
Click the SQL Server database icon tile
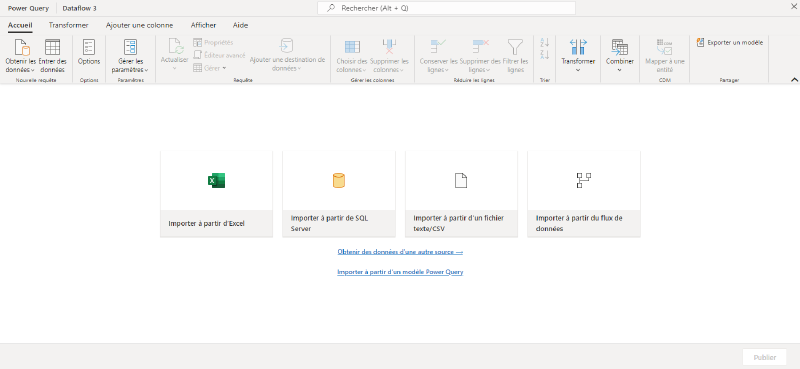339,180
